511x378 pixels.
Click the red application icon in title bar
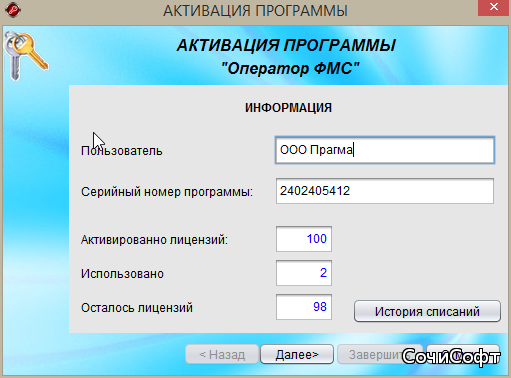pyautogui.click(x=13, y=10)
